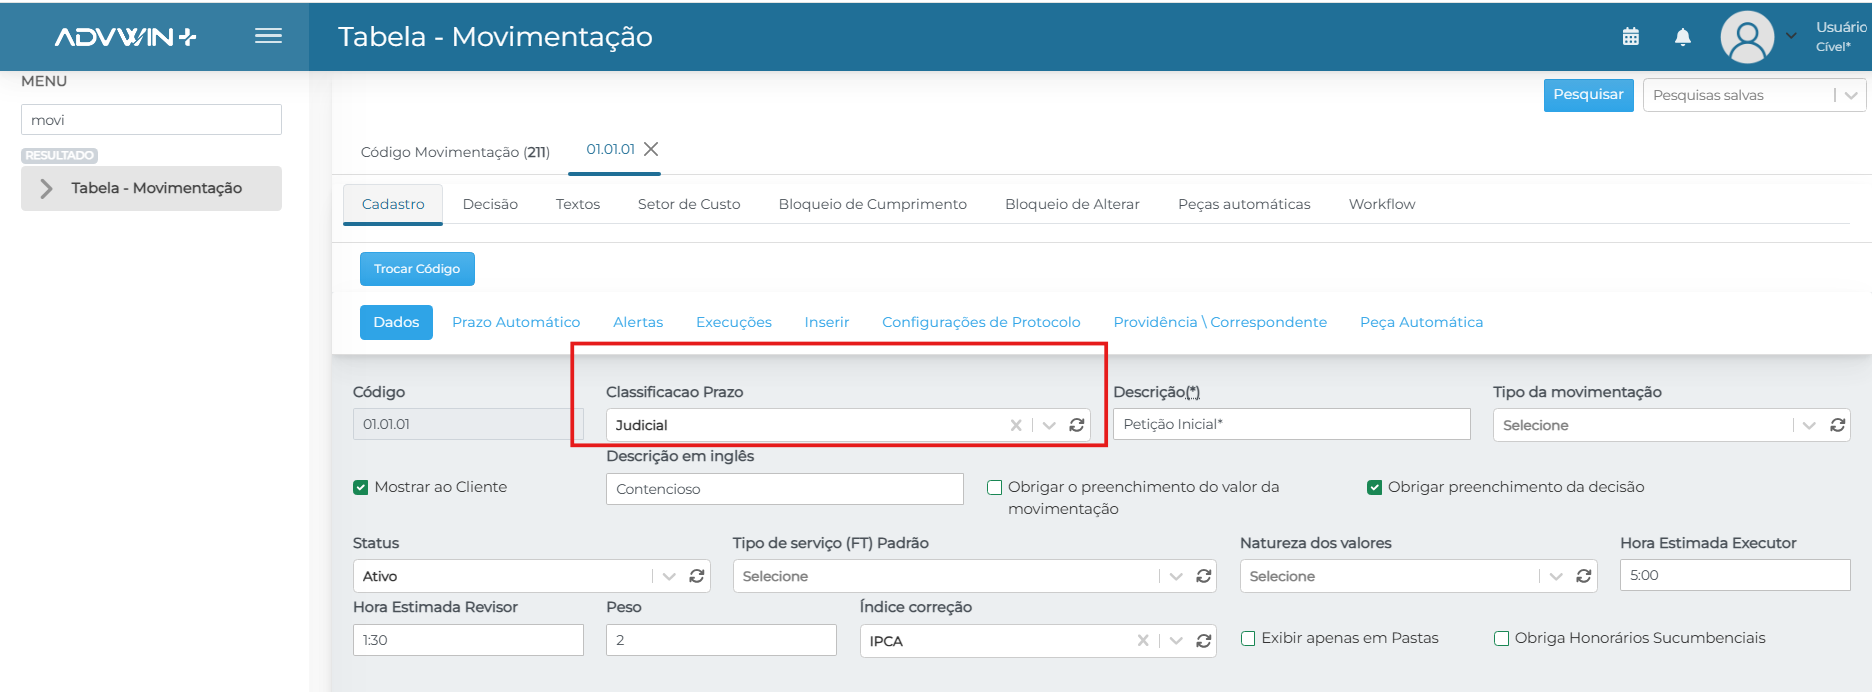1872x692 pixels.
Task: Open Peças automáticas tab
Action: coord(1244,204)
